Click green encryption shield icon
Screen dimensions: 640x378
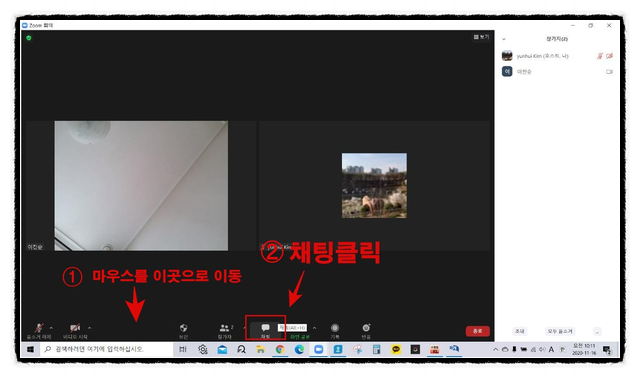coord(29,38)
